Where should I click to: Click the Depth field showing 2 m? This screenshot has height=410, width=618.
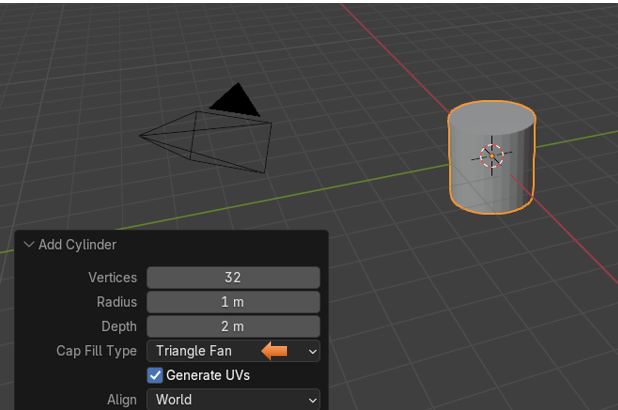coord(233,326)
